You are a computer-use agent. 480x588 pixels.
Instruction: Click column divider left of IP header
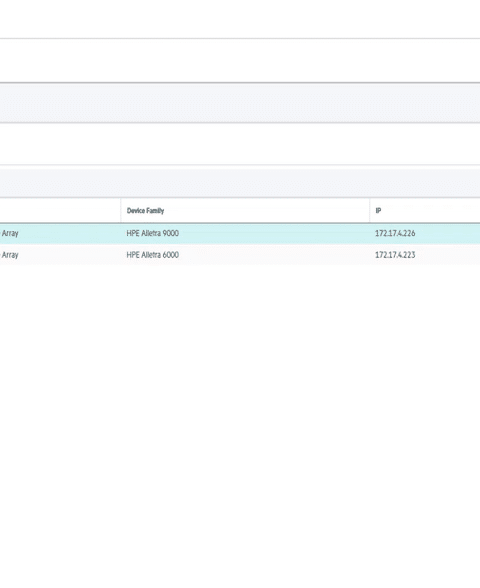pyautogui.click(x=370, y=210)
